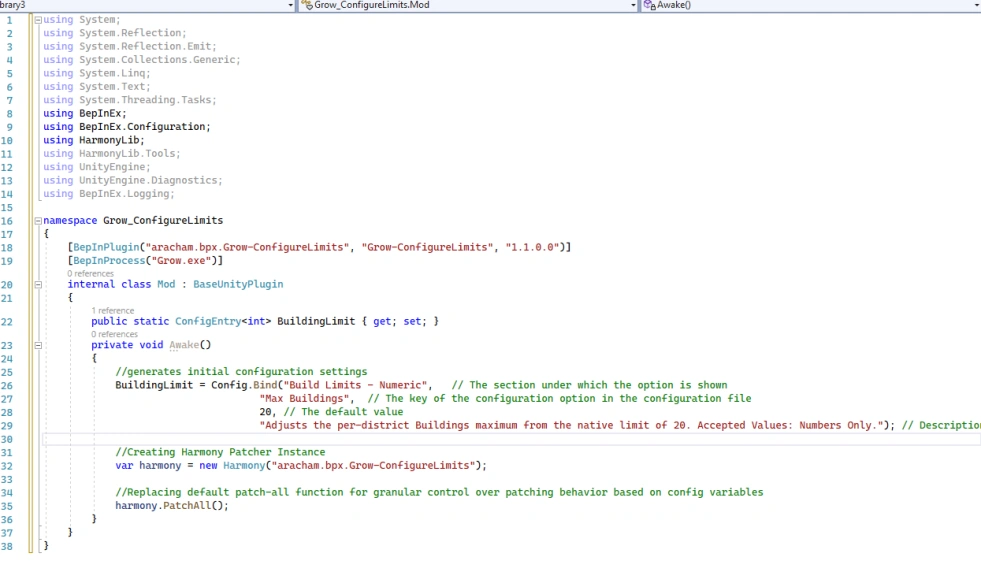The image size is (981, 572).
Task: Click 'using HarmonyLib;' on line 10
Action: click(x=94, y=140)
